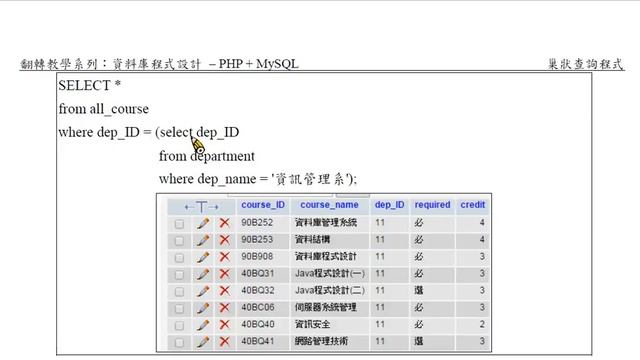Delete row 40BC06 with red X

(224, 308)
